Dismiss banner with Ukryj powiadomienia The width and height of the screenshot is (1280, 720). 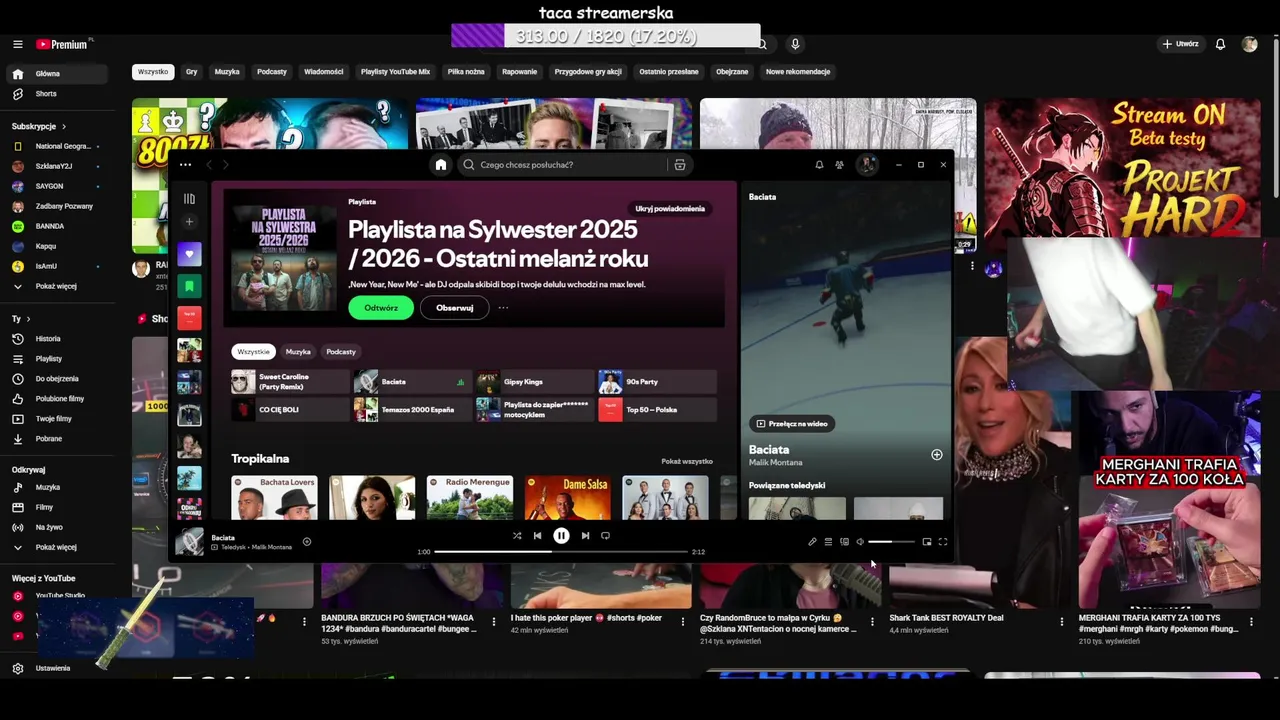(670, 209)
